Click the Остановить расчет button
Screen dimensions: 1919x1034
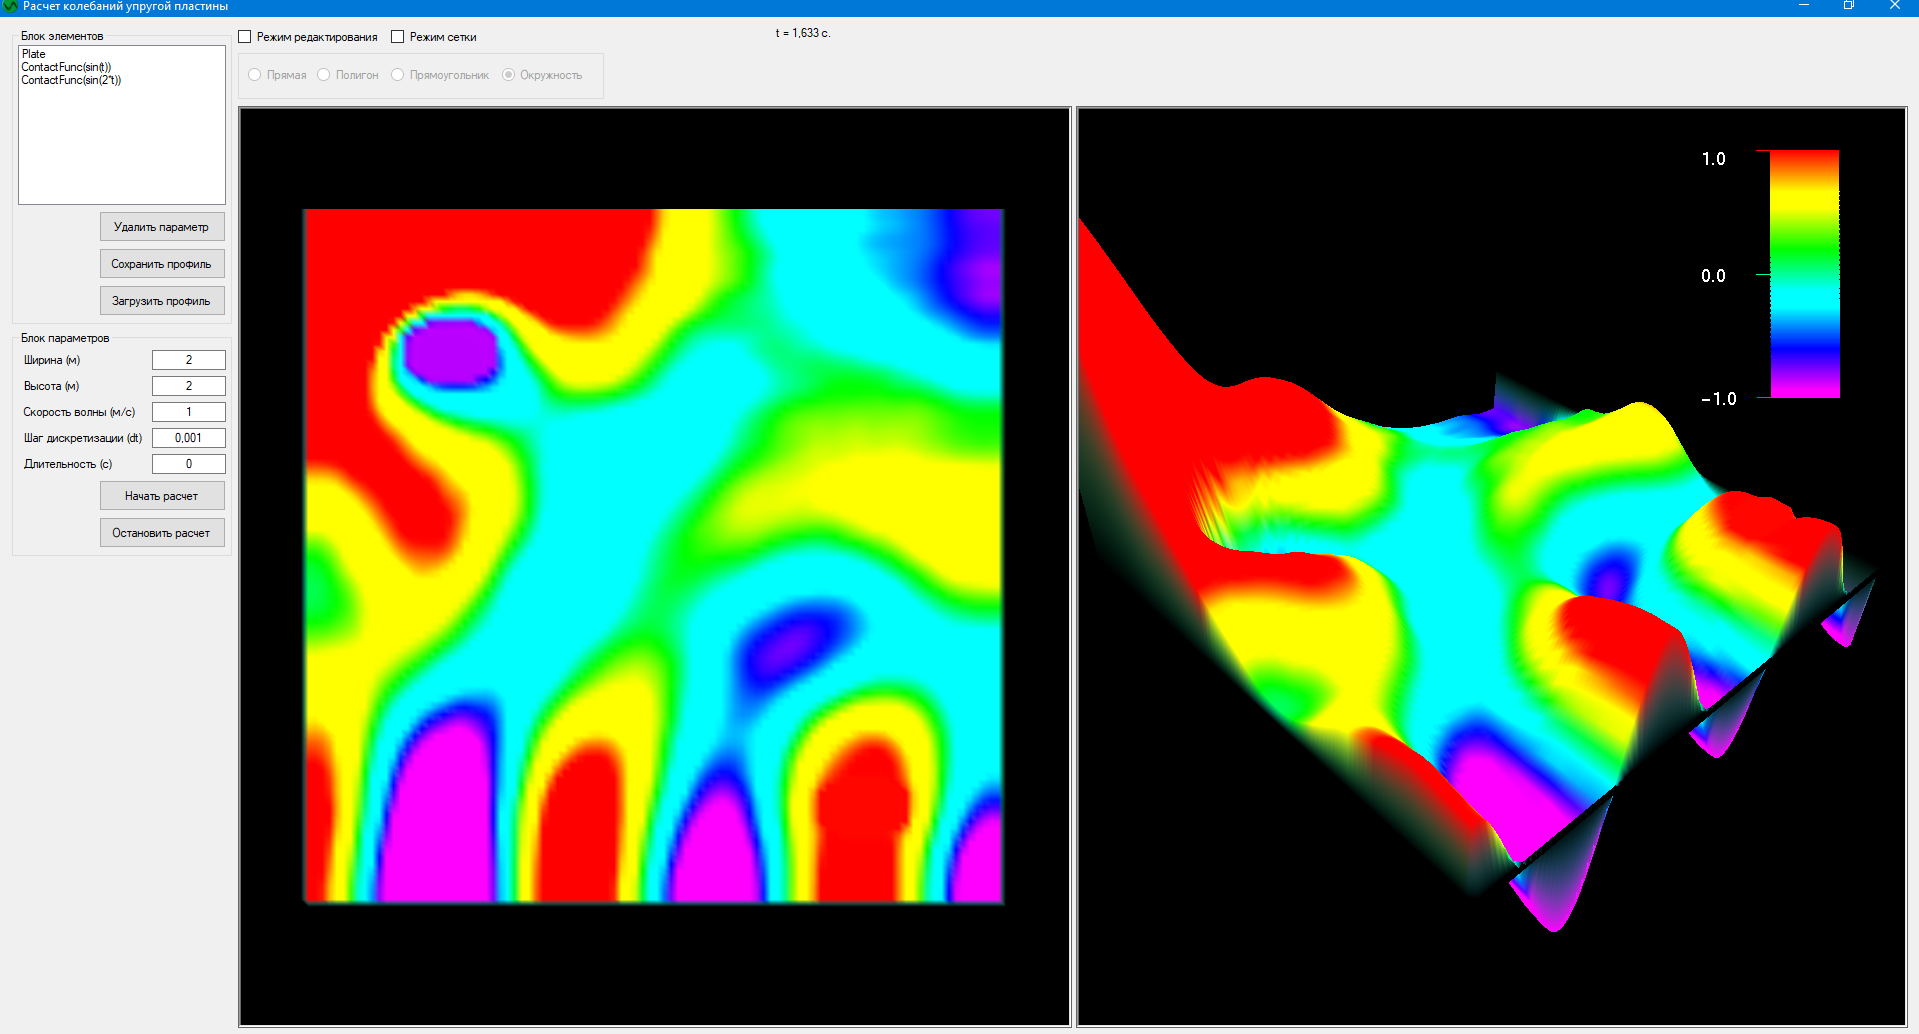(x=162, y=533)
